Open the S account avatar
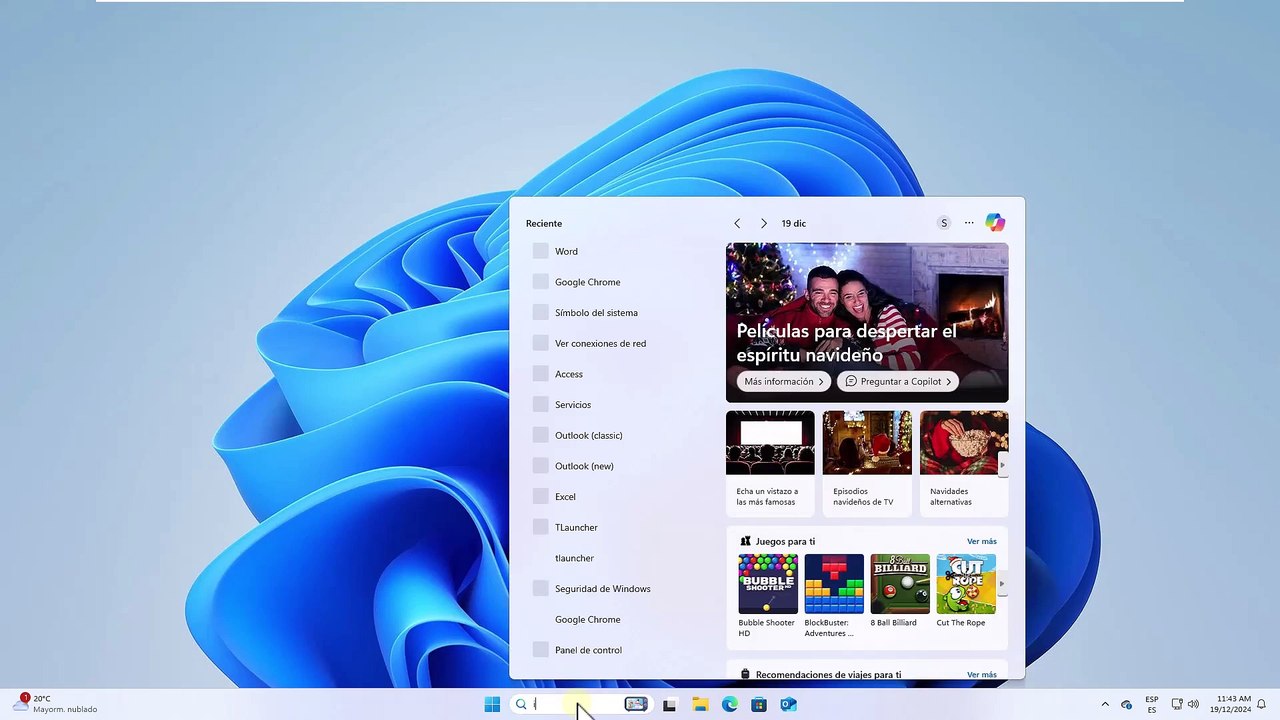 click(x=943, y=223)
